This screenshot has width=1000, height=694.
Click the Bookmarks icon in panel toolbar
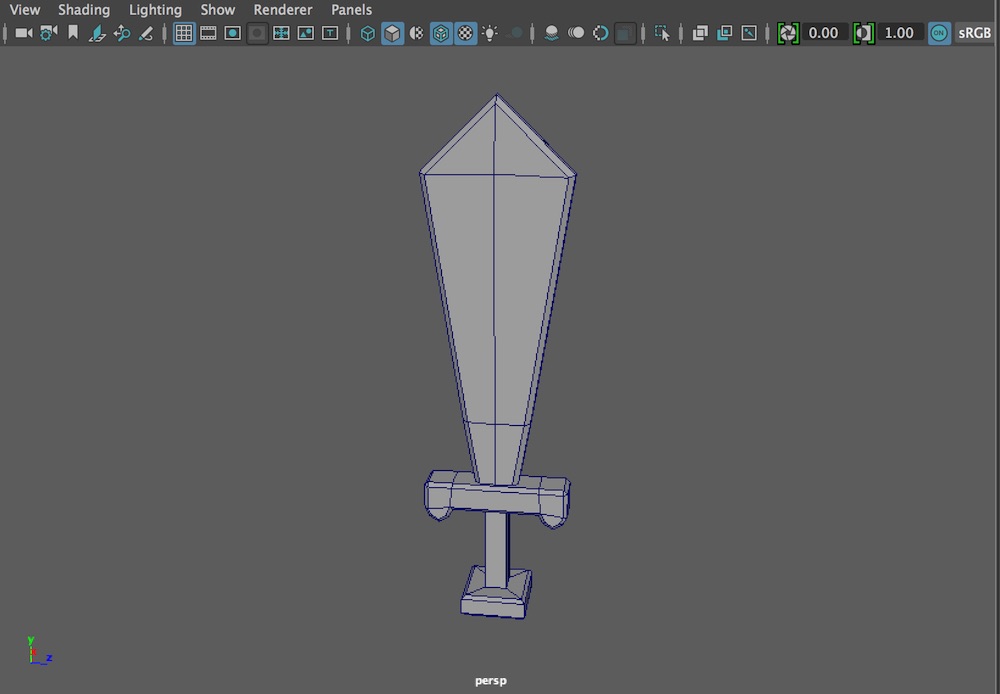(73, 33)
